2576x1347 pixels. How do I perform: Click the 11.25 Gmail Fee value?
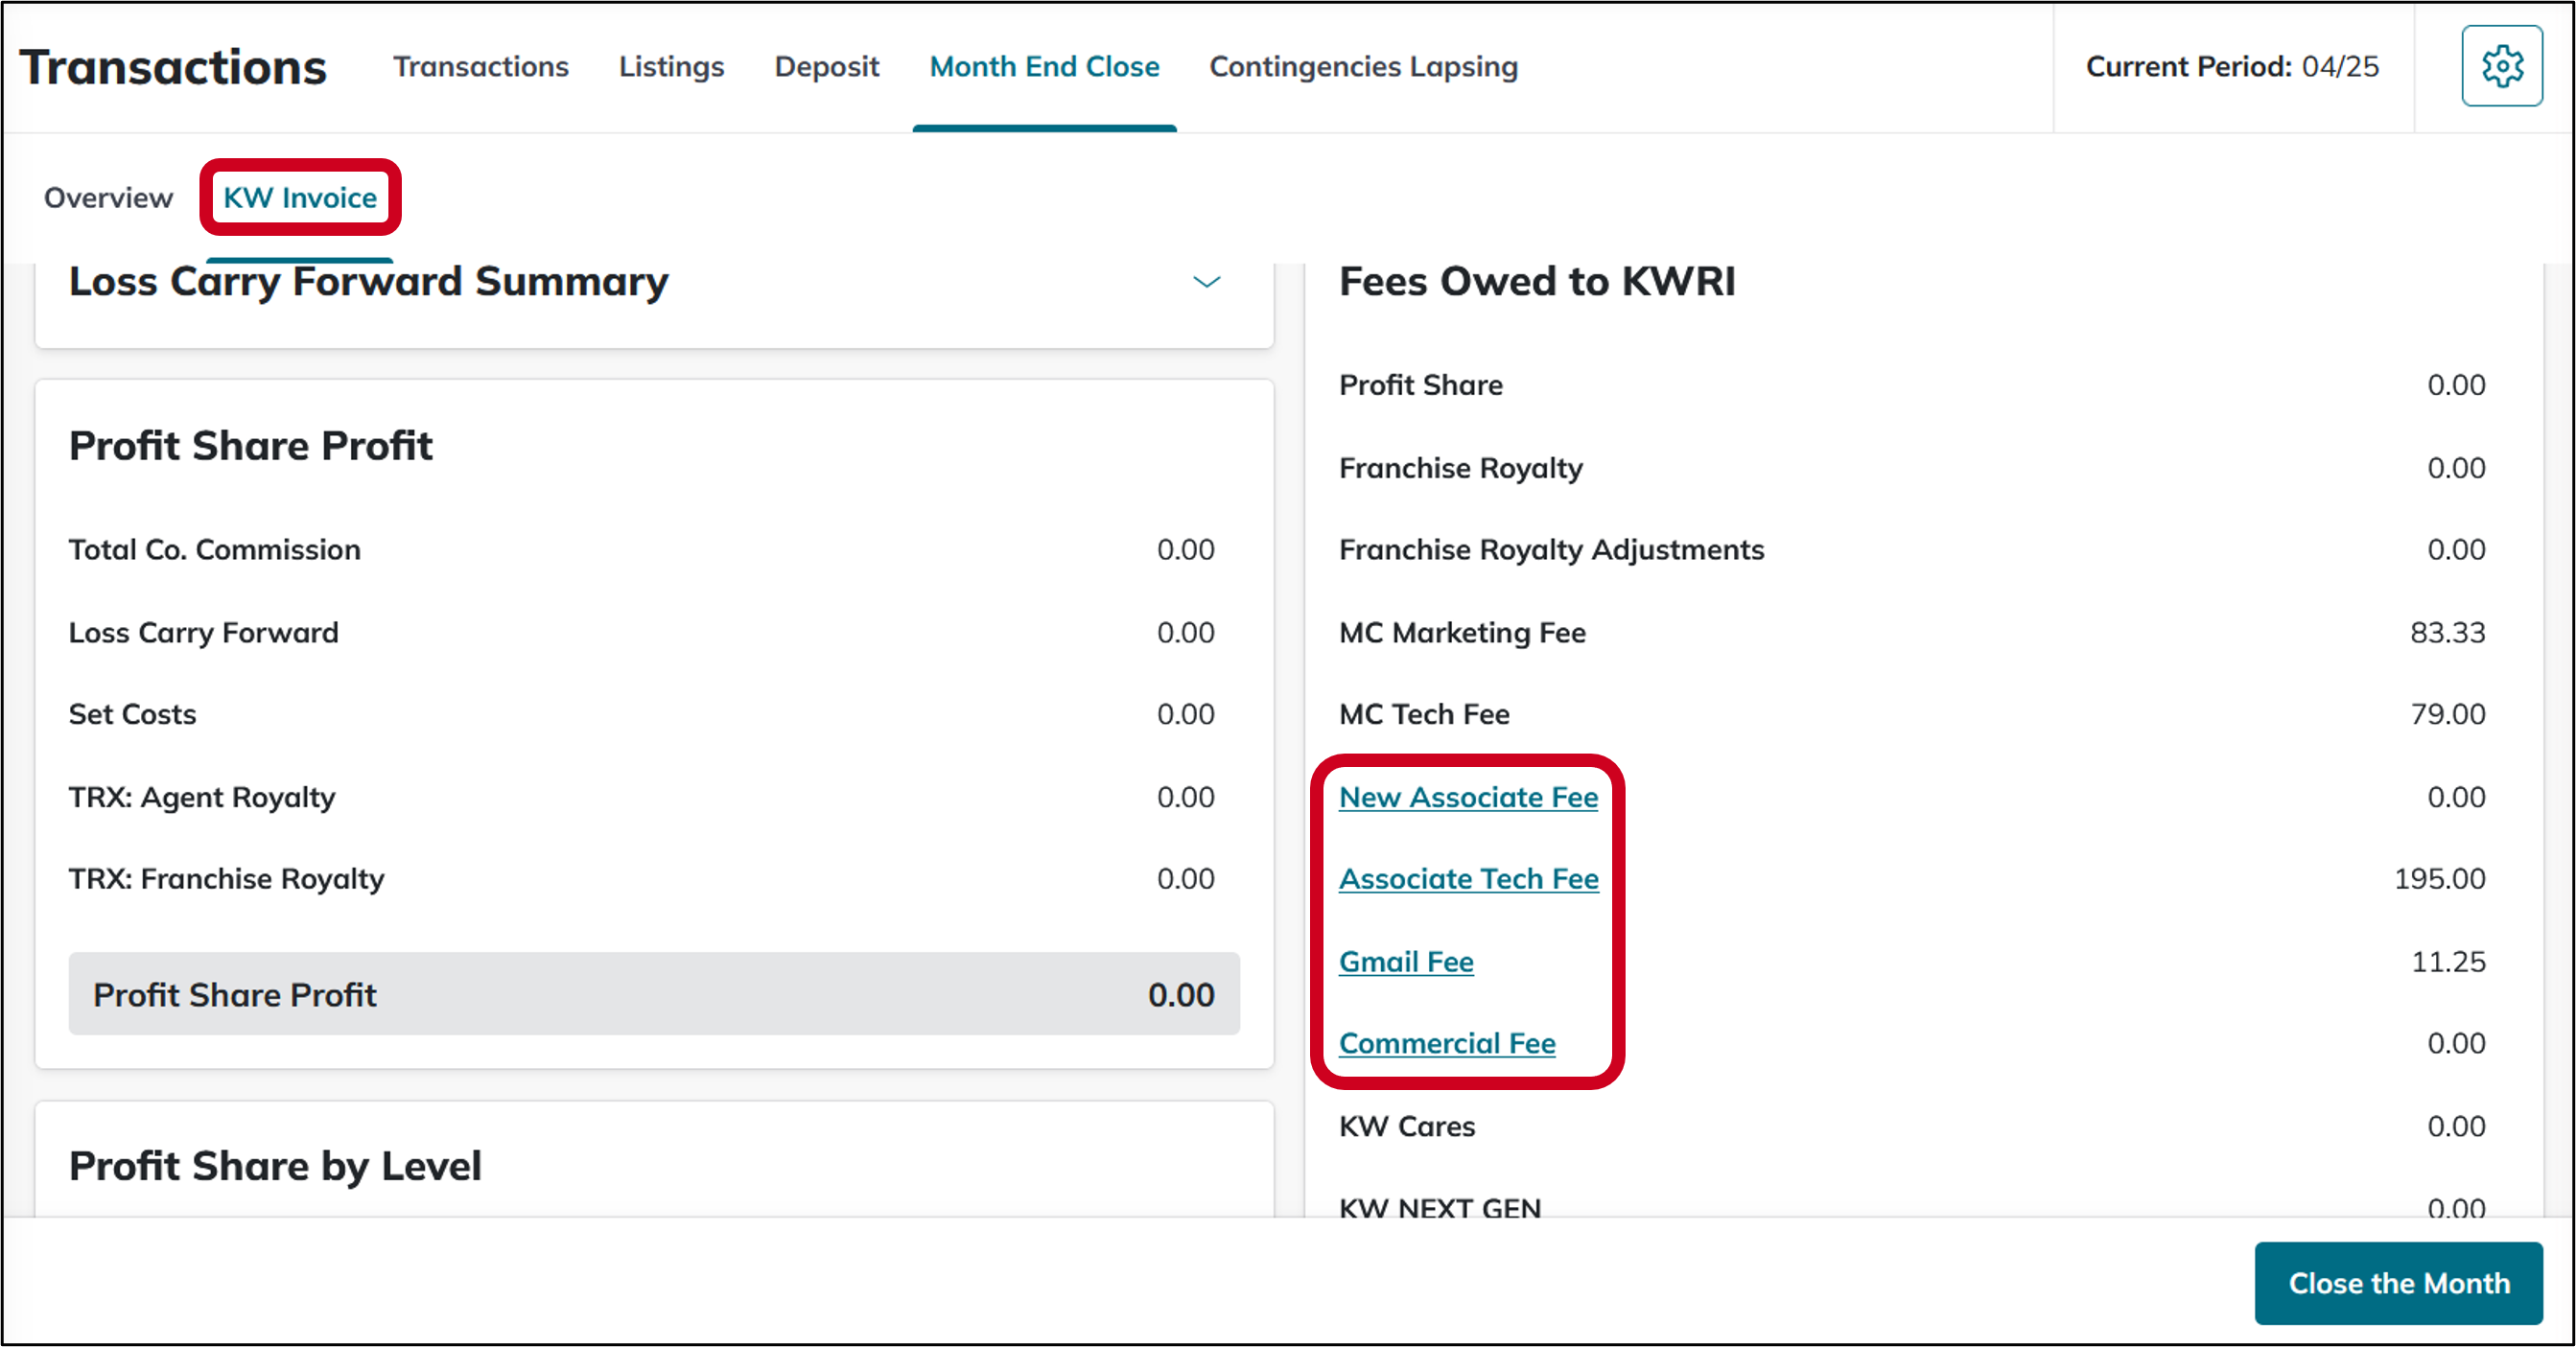(x=2448, y=962)
